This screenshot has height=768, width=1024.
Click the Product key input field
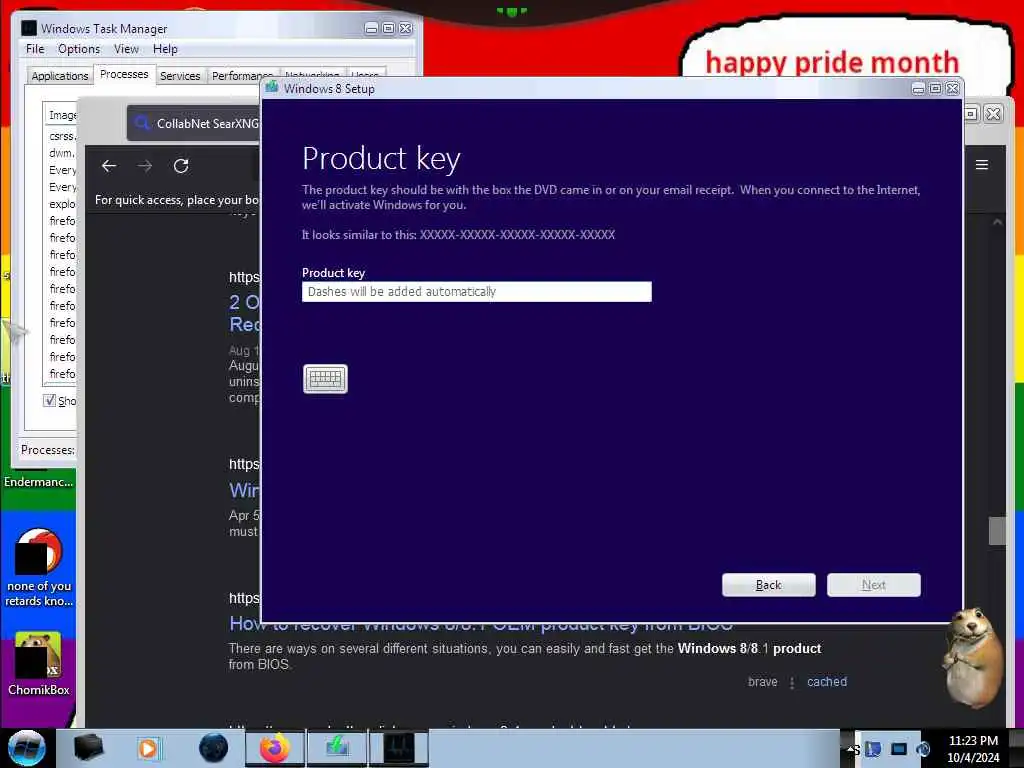[x=477, y=291]
